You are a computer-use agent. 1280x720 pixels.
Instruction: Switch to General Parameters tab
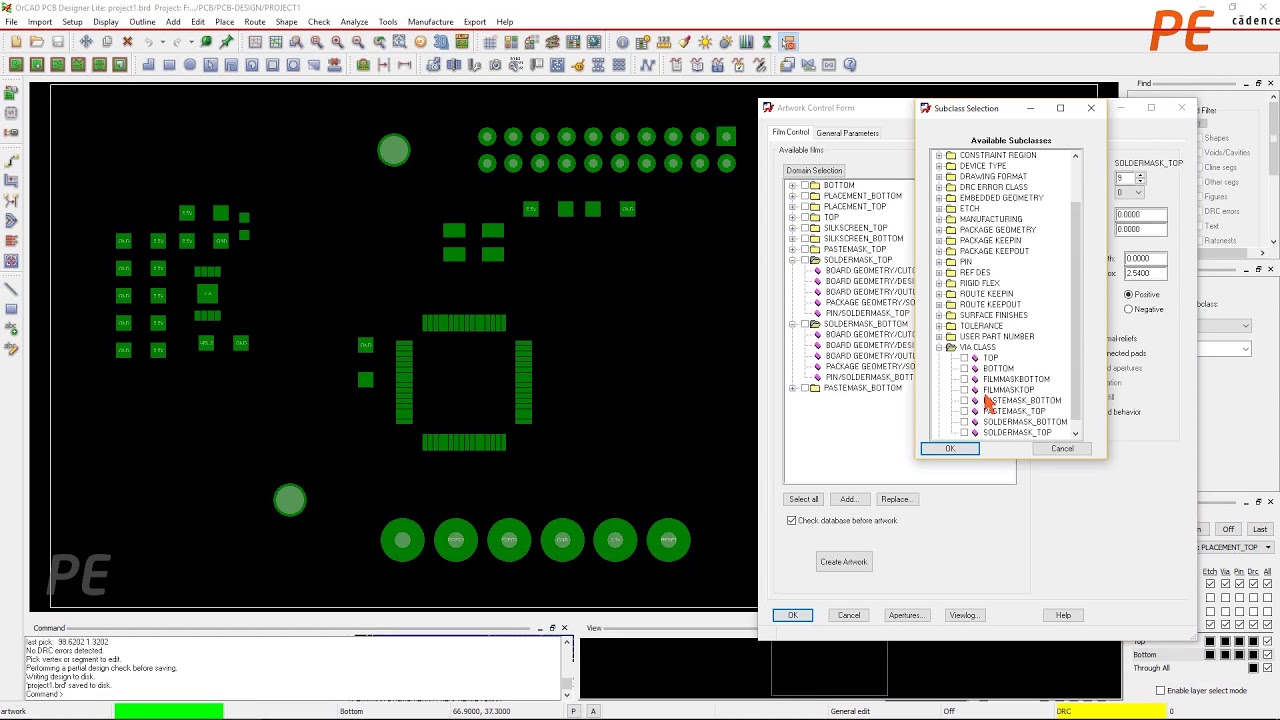pyautogui.click(x=847, y=133)
